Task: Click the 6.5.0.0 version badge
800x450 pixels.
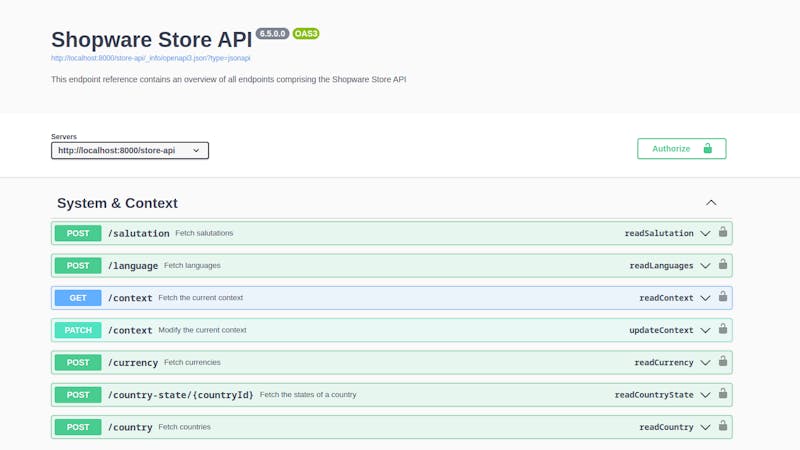Action: click(x=272, y=34)
